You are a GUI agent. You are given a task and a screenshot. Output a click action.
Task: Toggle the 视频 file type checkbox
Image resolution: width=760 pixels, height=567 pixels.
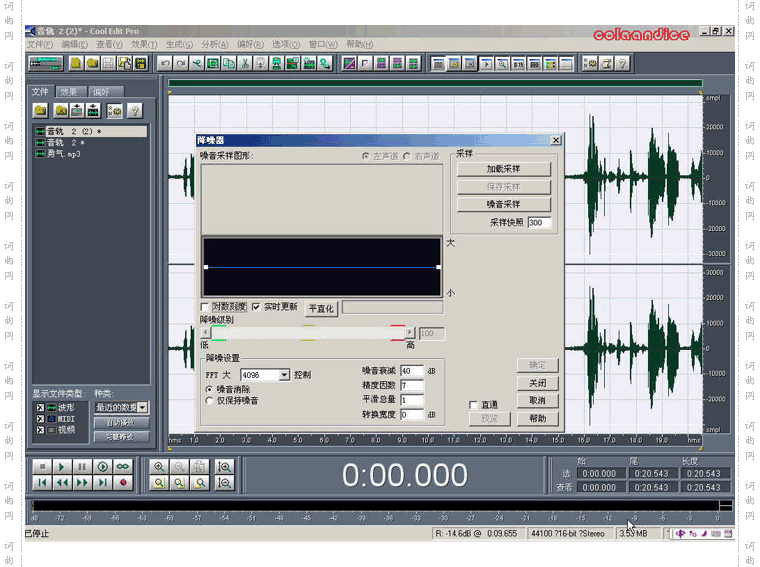(40, 430)
